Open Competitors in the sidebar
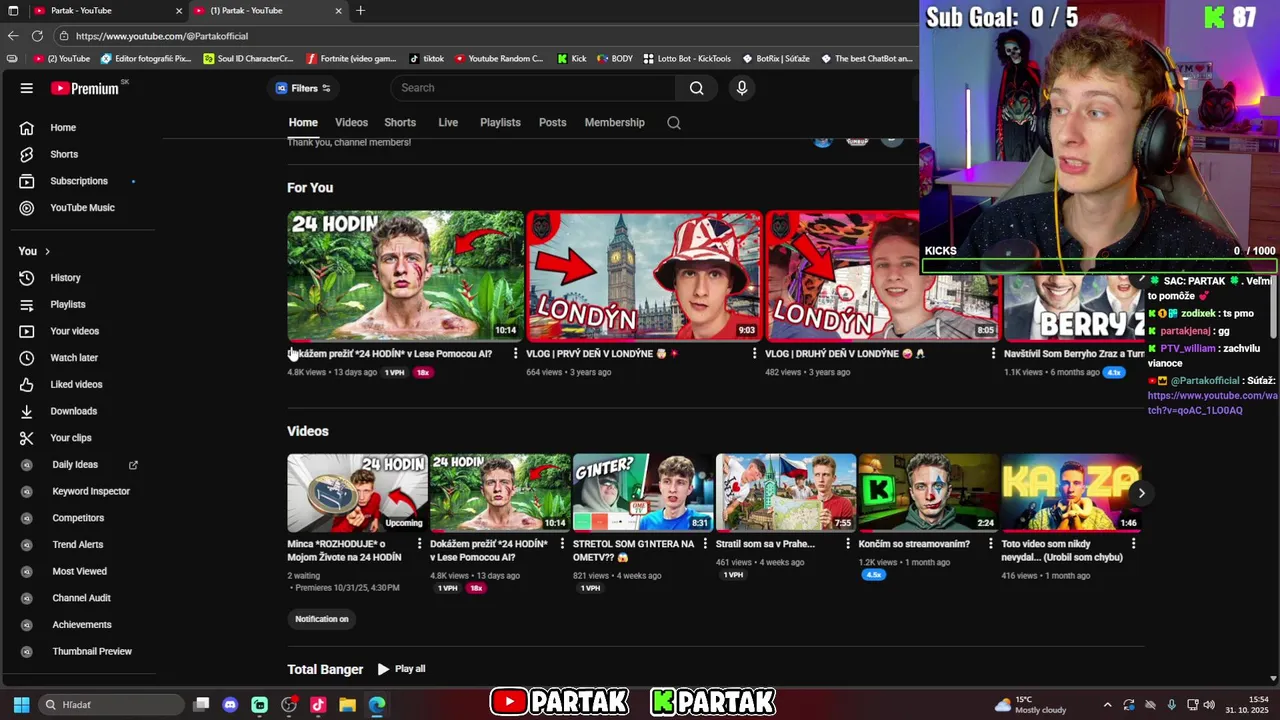Viewport: 1280px width, 720px height. pos(78,518)
